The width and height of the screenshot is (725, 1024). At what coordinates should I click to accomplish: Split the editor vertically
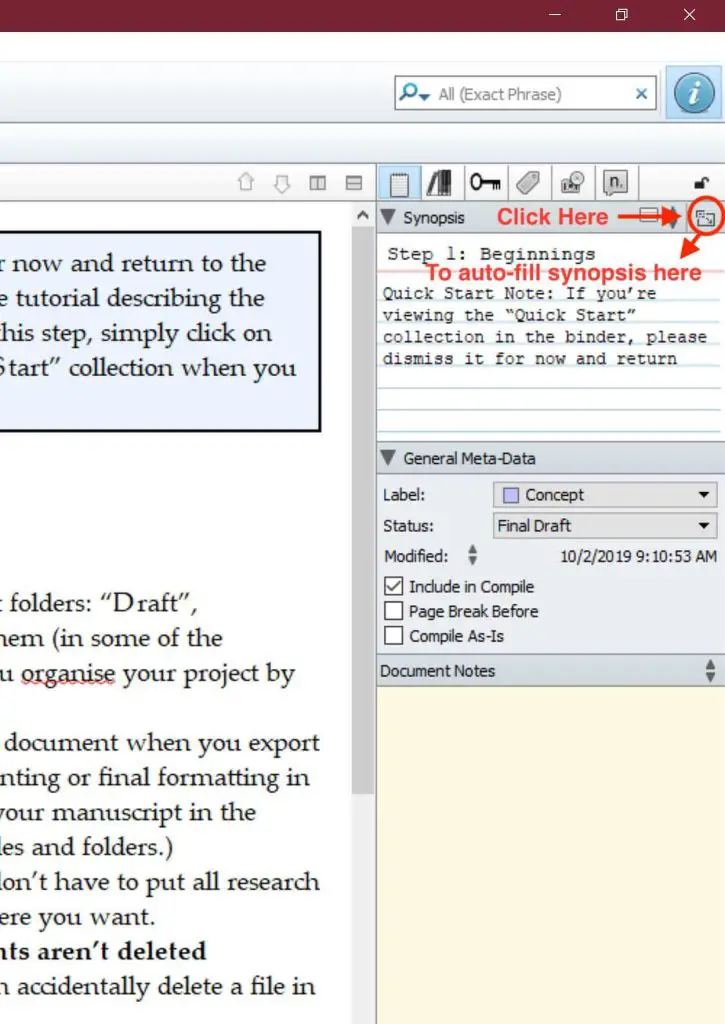click(x=317, y=183)
